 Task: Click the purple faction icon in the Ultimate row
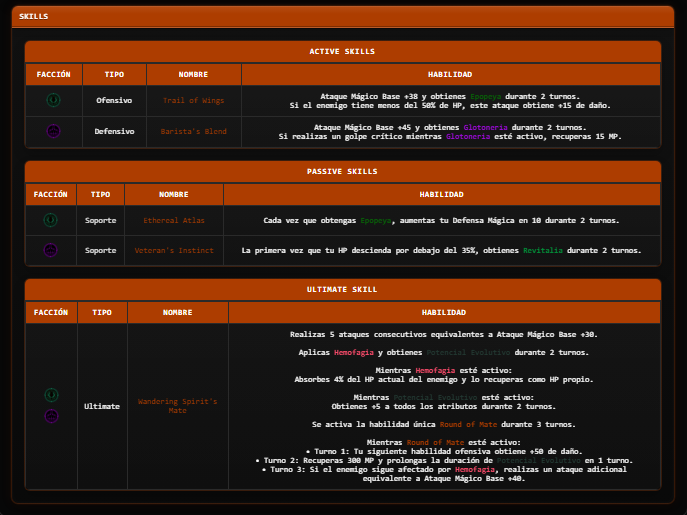[51, 416]
